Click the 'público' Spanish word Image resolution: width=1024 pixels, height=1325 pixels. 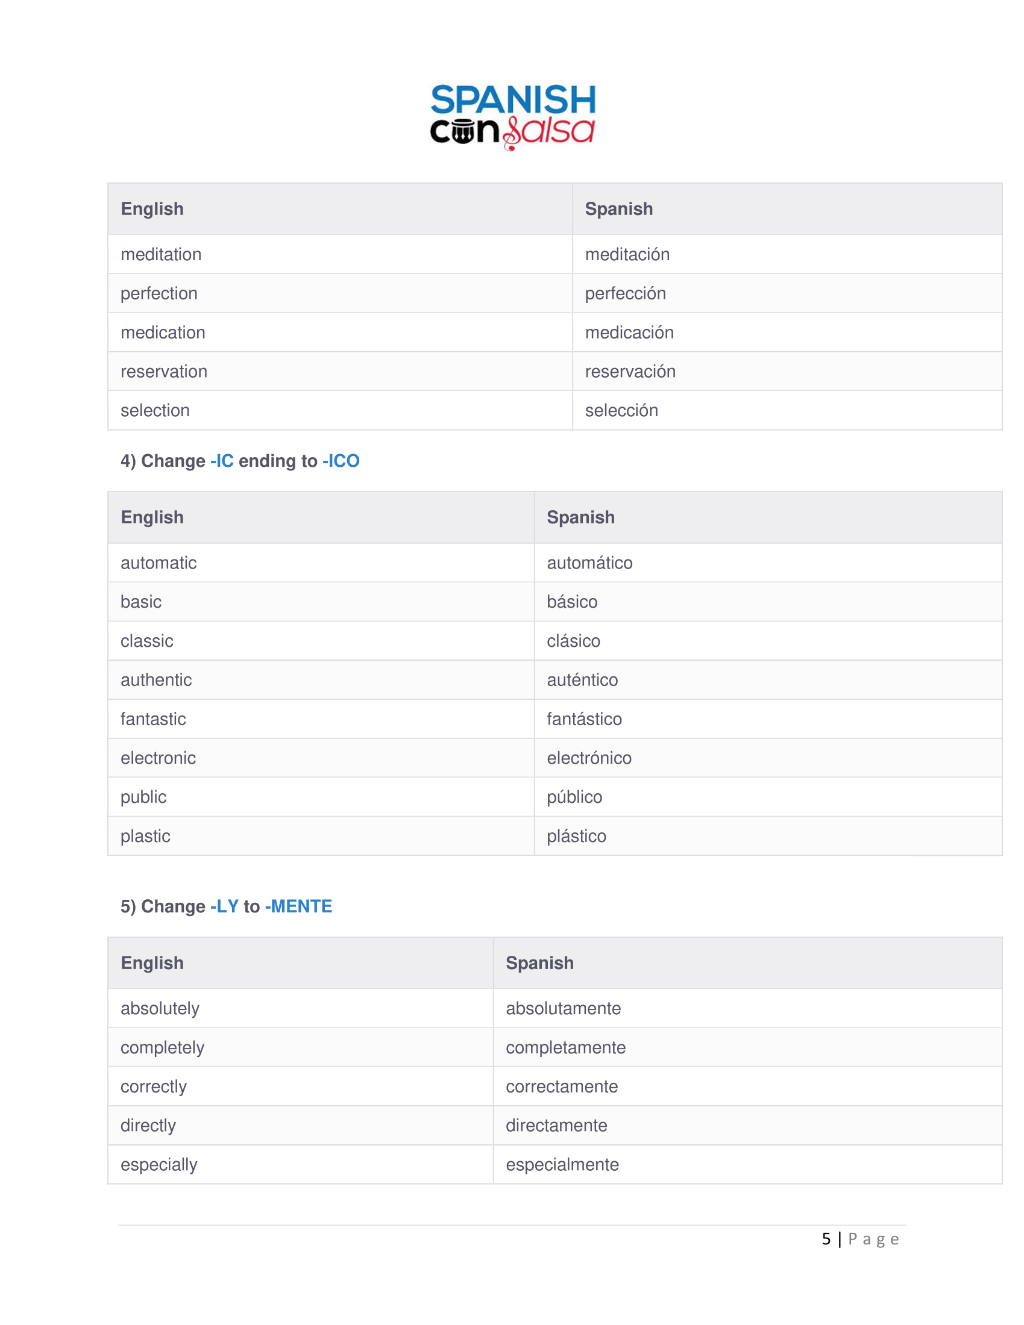[574, 797]
